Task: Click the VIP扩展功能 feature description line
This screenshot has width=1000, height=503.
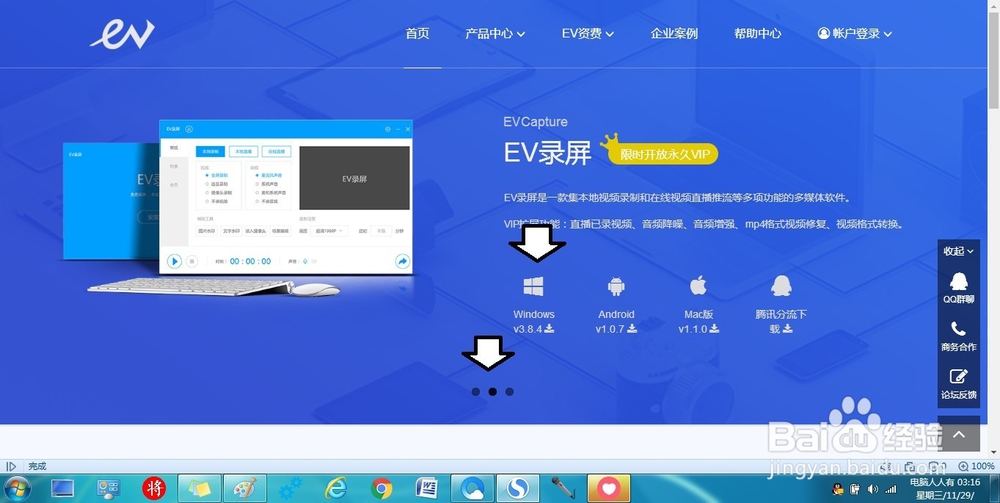Action: click(704, 224)
